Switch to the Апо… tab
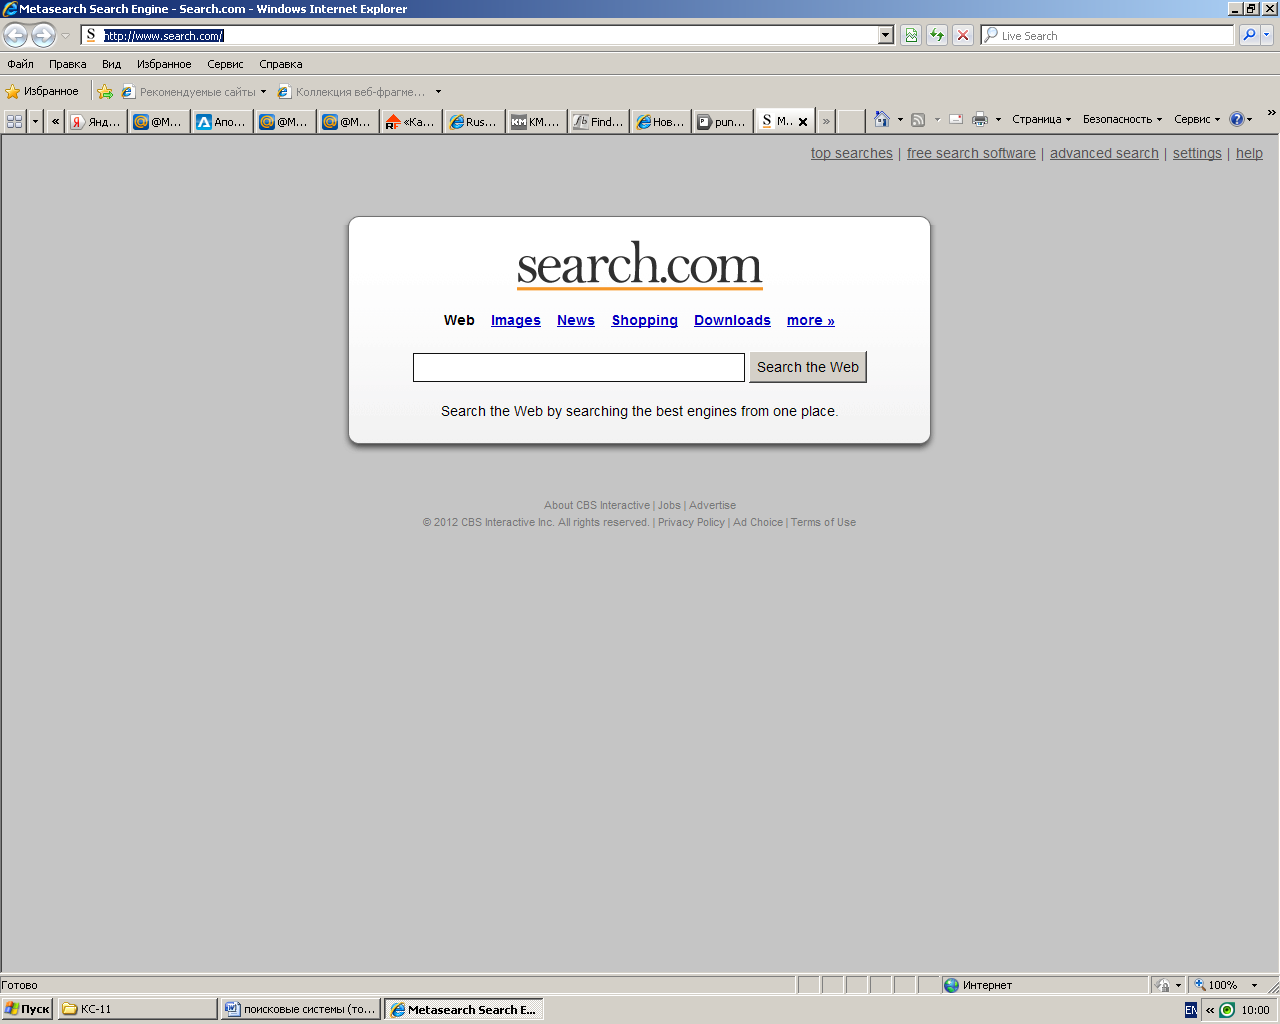 point(221,122)
